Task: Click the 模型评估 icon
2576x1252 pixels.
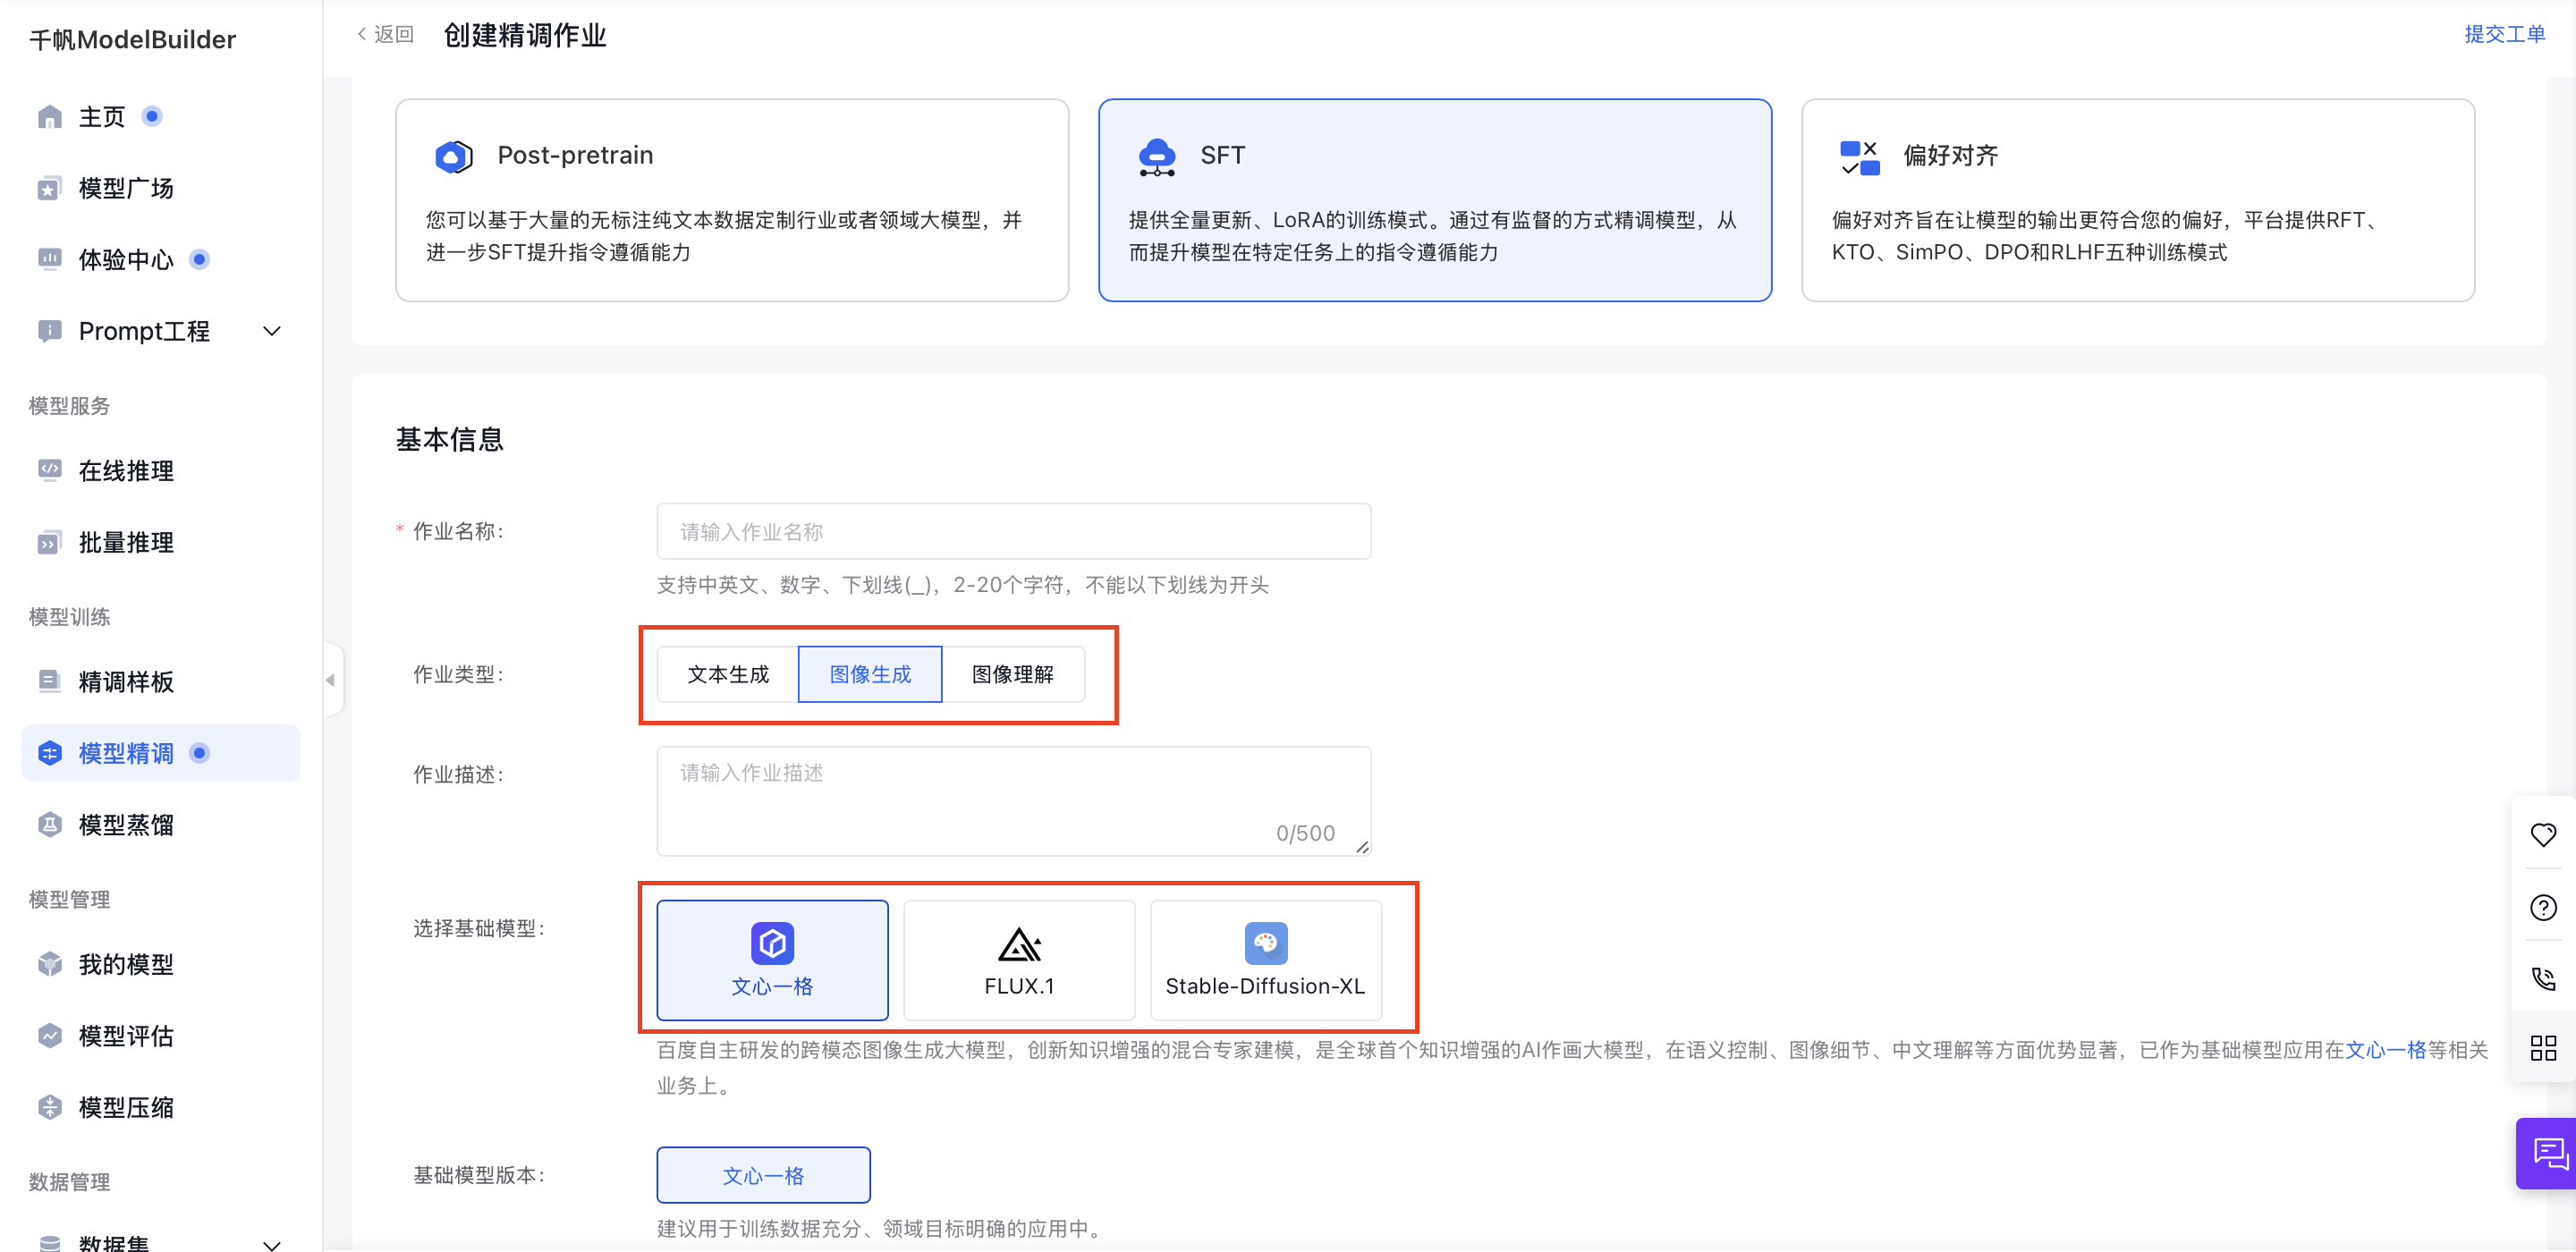Action: [x=49, y=1035]
